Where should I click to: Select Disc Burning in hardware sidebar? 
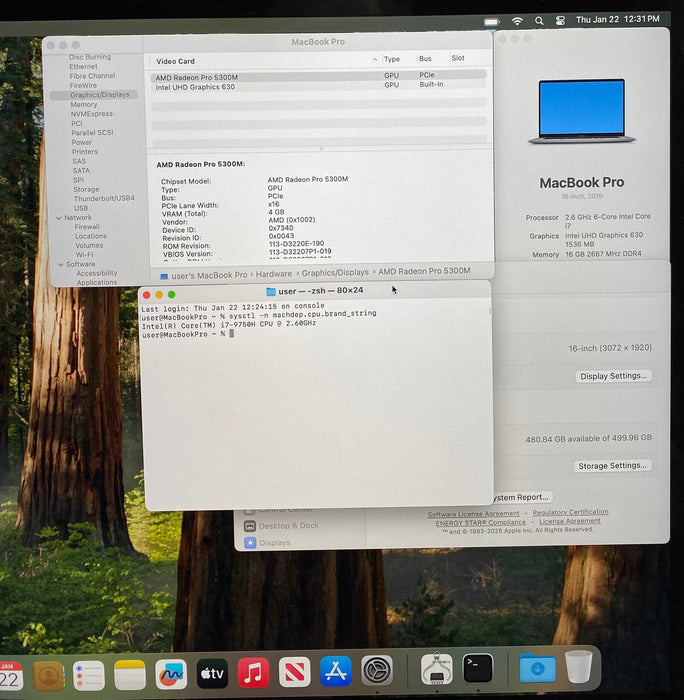coord(90,57)
